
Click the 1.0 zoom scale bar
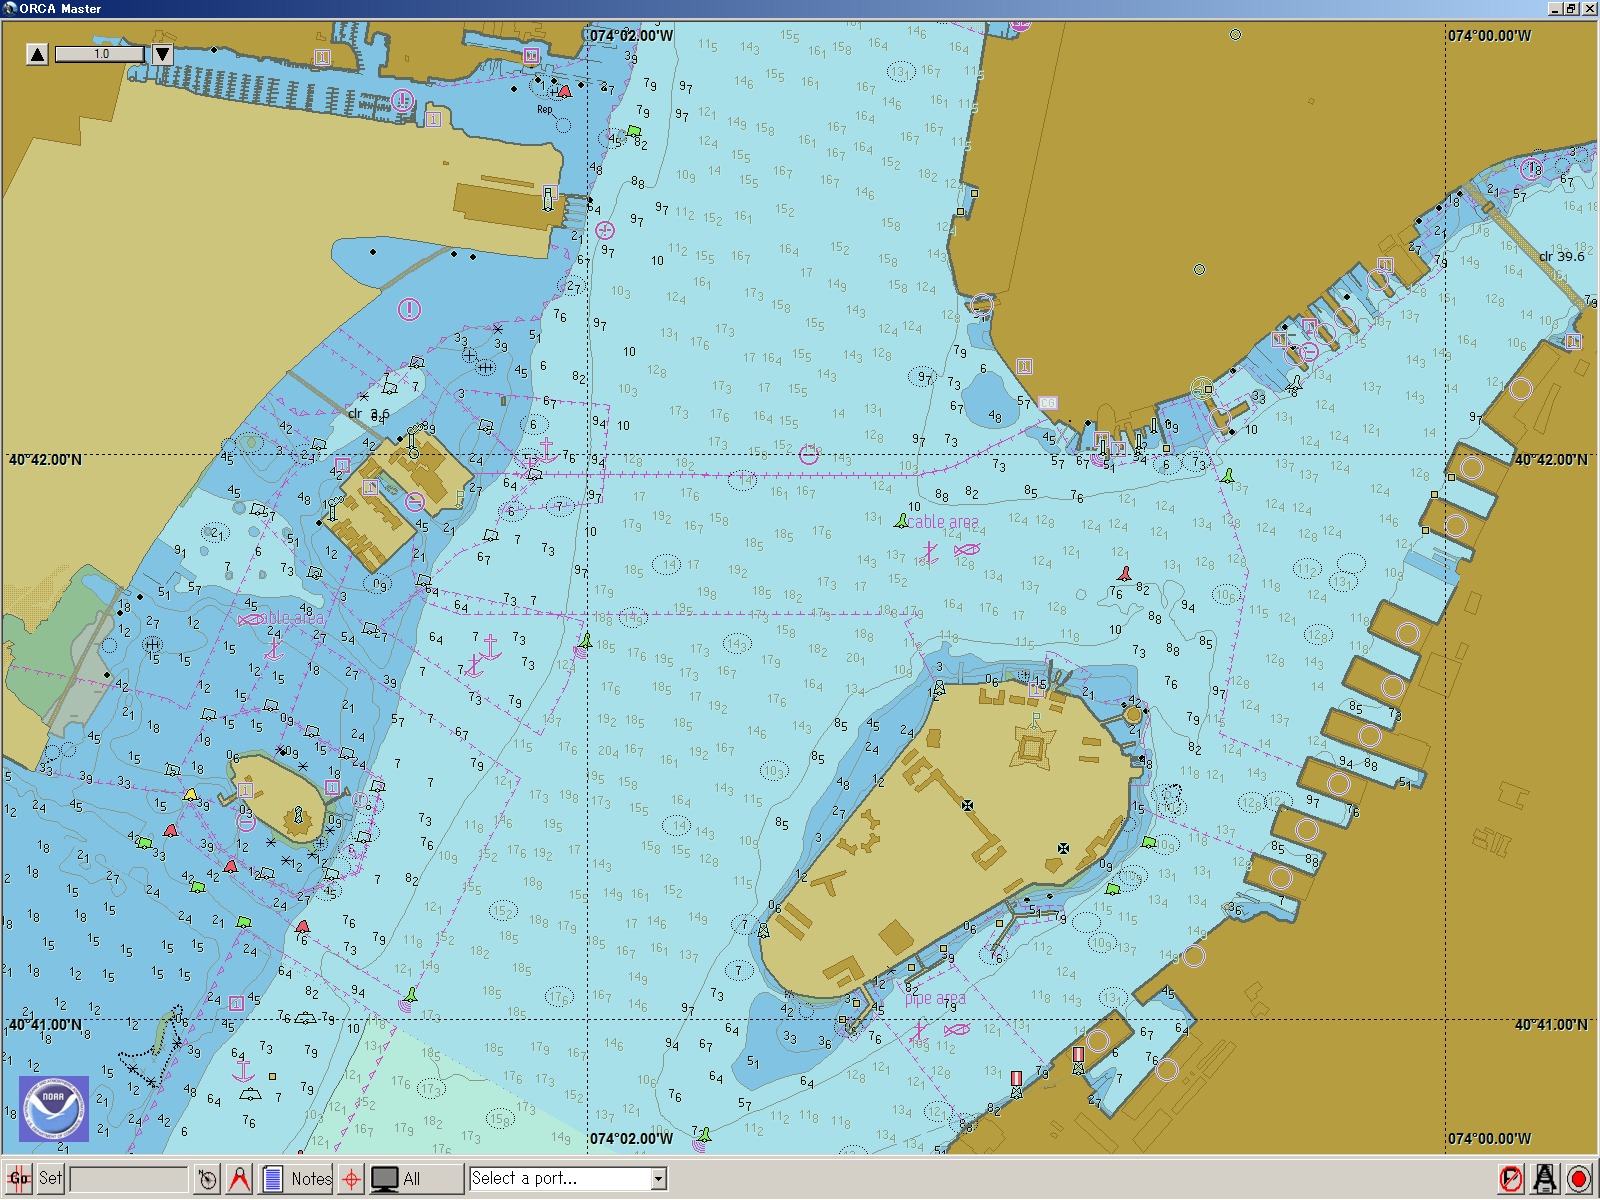(x=100, y=54)
